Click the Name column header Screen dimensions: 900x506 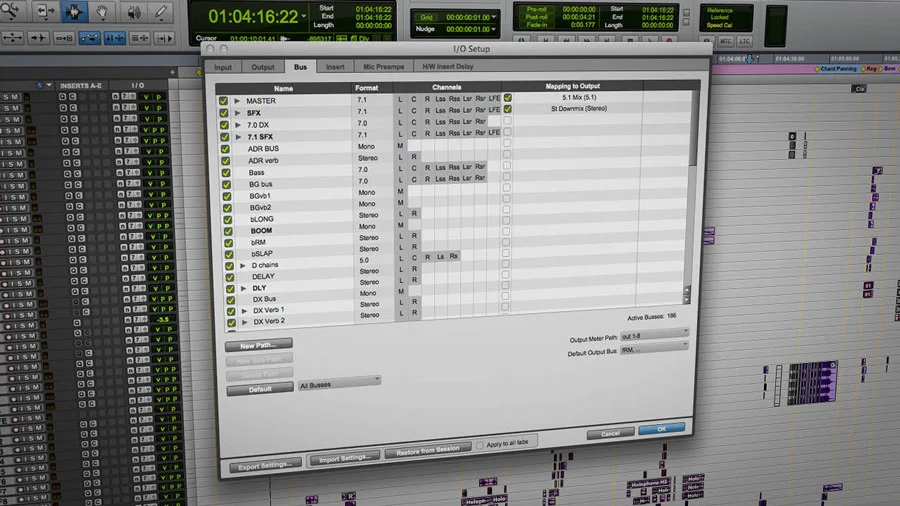284,88
